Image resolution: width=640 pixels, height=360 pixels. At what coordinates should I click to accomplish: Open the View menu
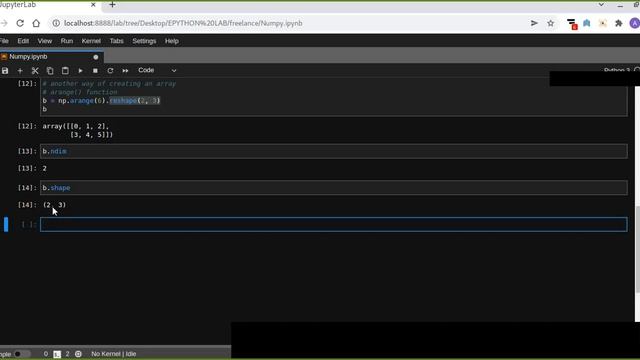(x=45, y=41)
